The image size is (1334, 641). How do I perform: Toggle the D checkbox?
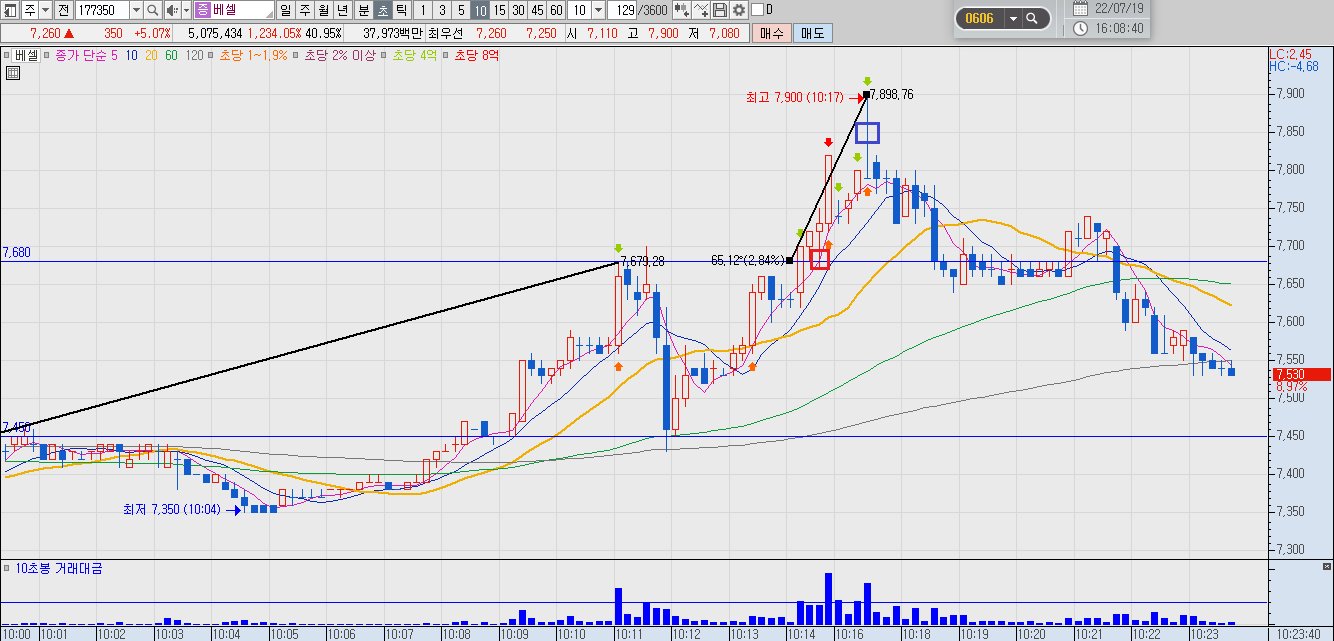point(757,10)
